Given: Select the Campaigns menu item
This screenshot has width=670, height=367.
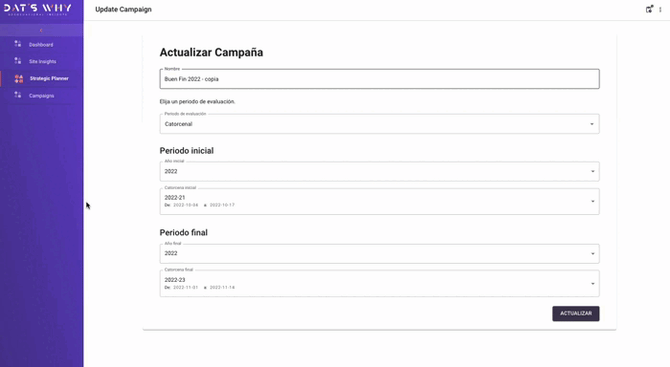Looking at the screenshot, I should click(41, 96).
